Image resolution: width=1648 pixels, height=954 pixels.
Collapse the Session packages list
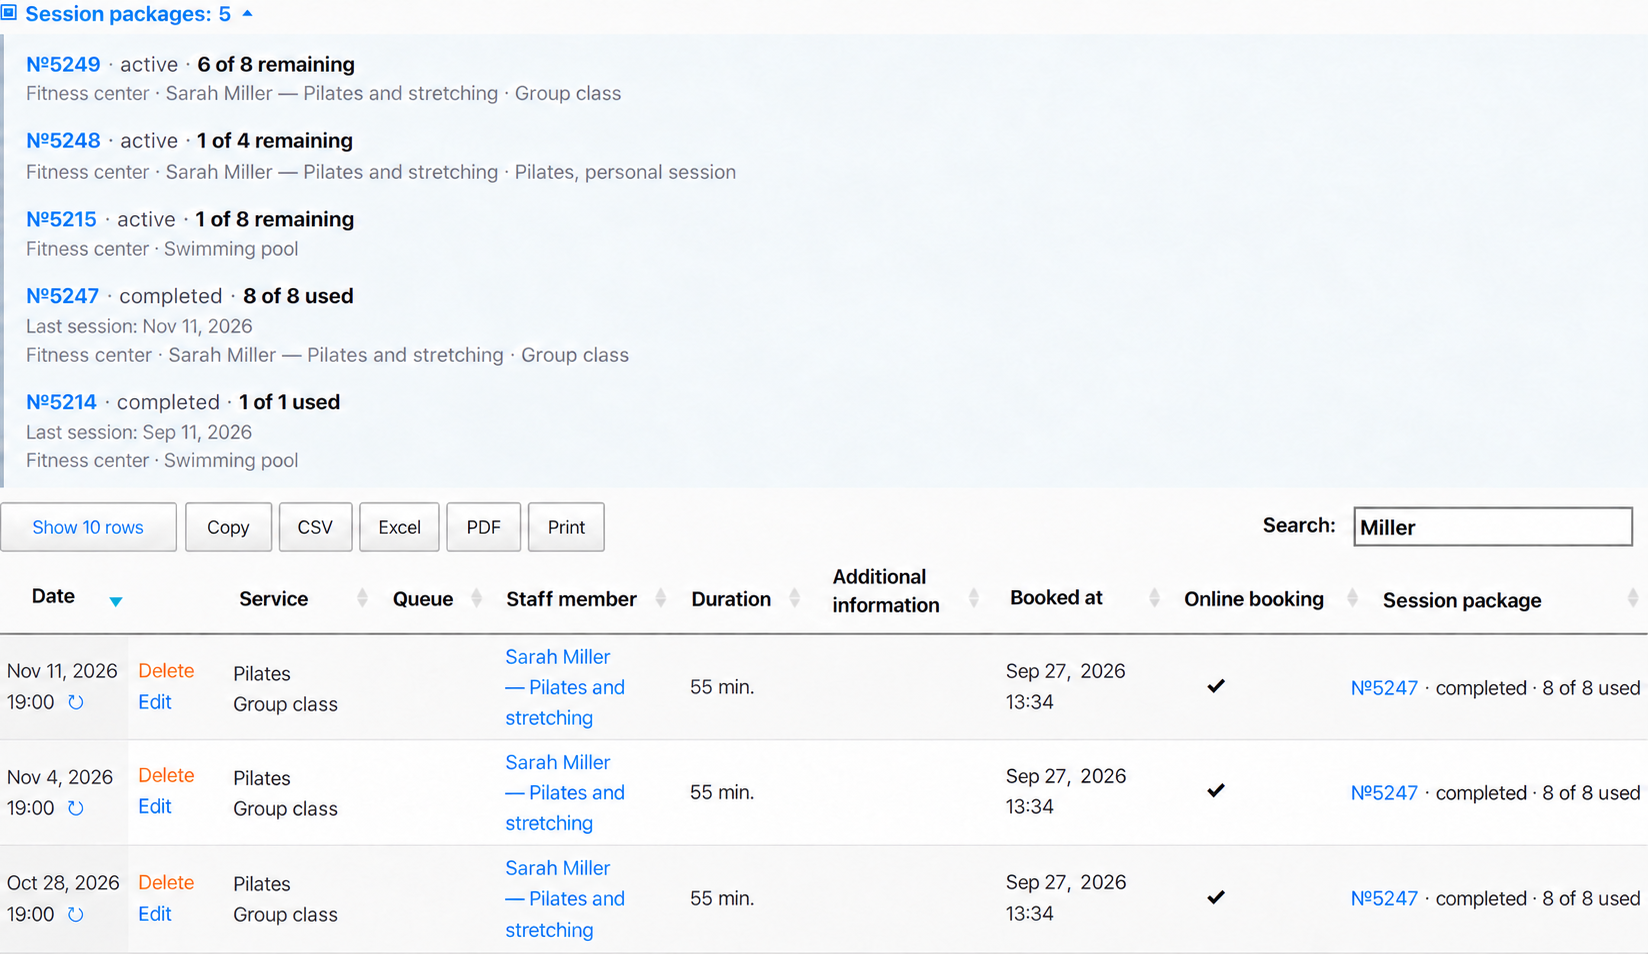pos(247,14)
